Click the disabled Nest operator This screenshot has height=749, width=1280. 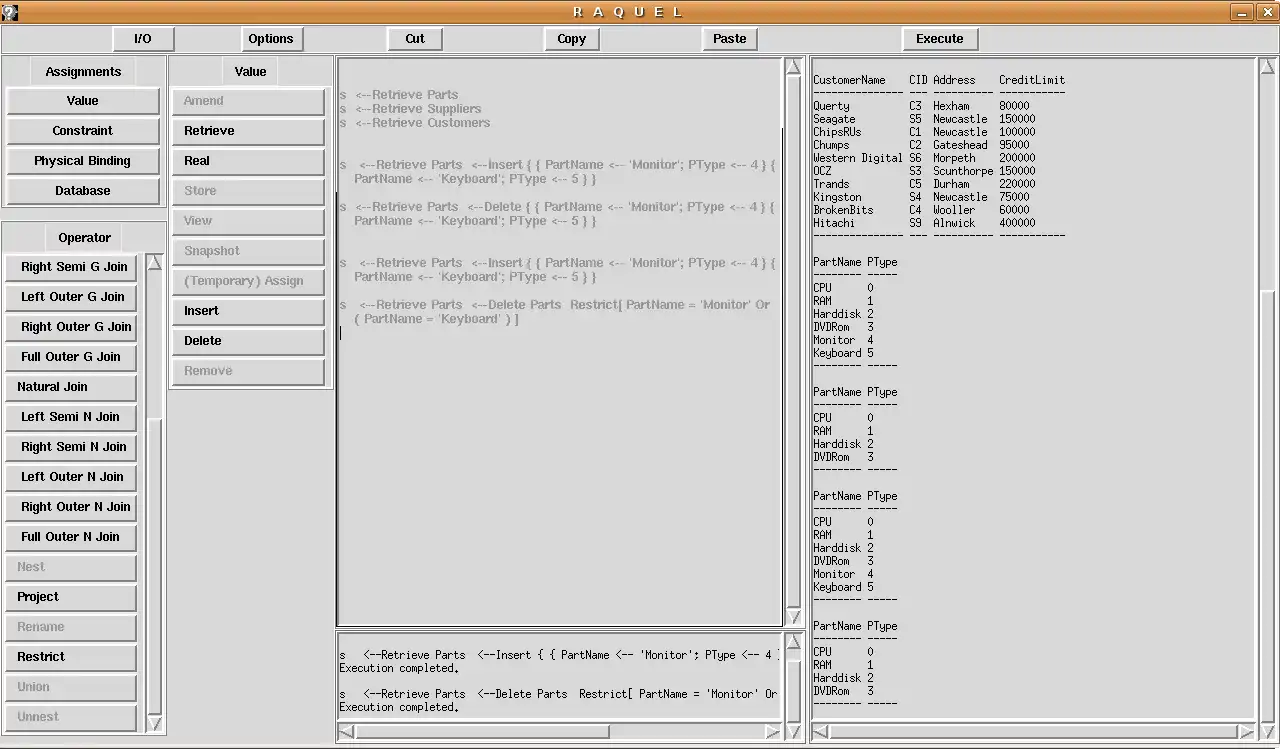pos(72,567)
